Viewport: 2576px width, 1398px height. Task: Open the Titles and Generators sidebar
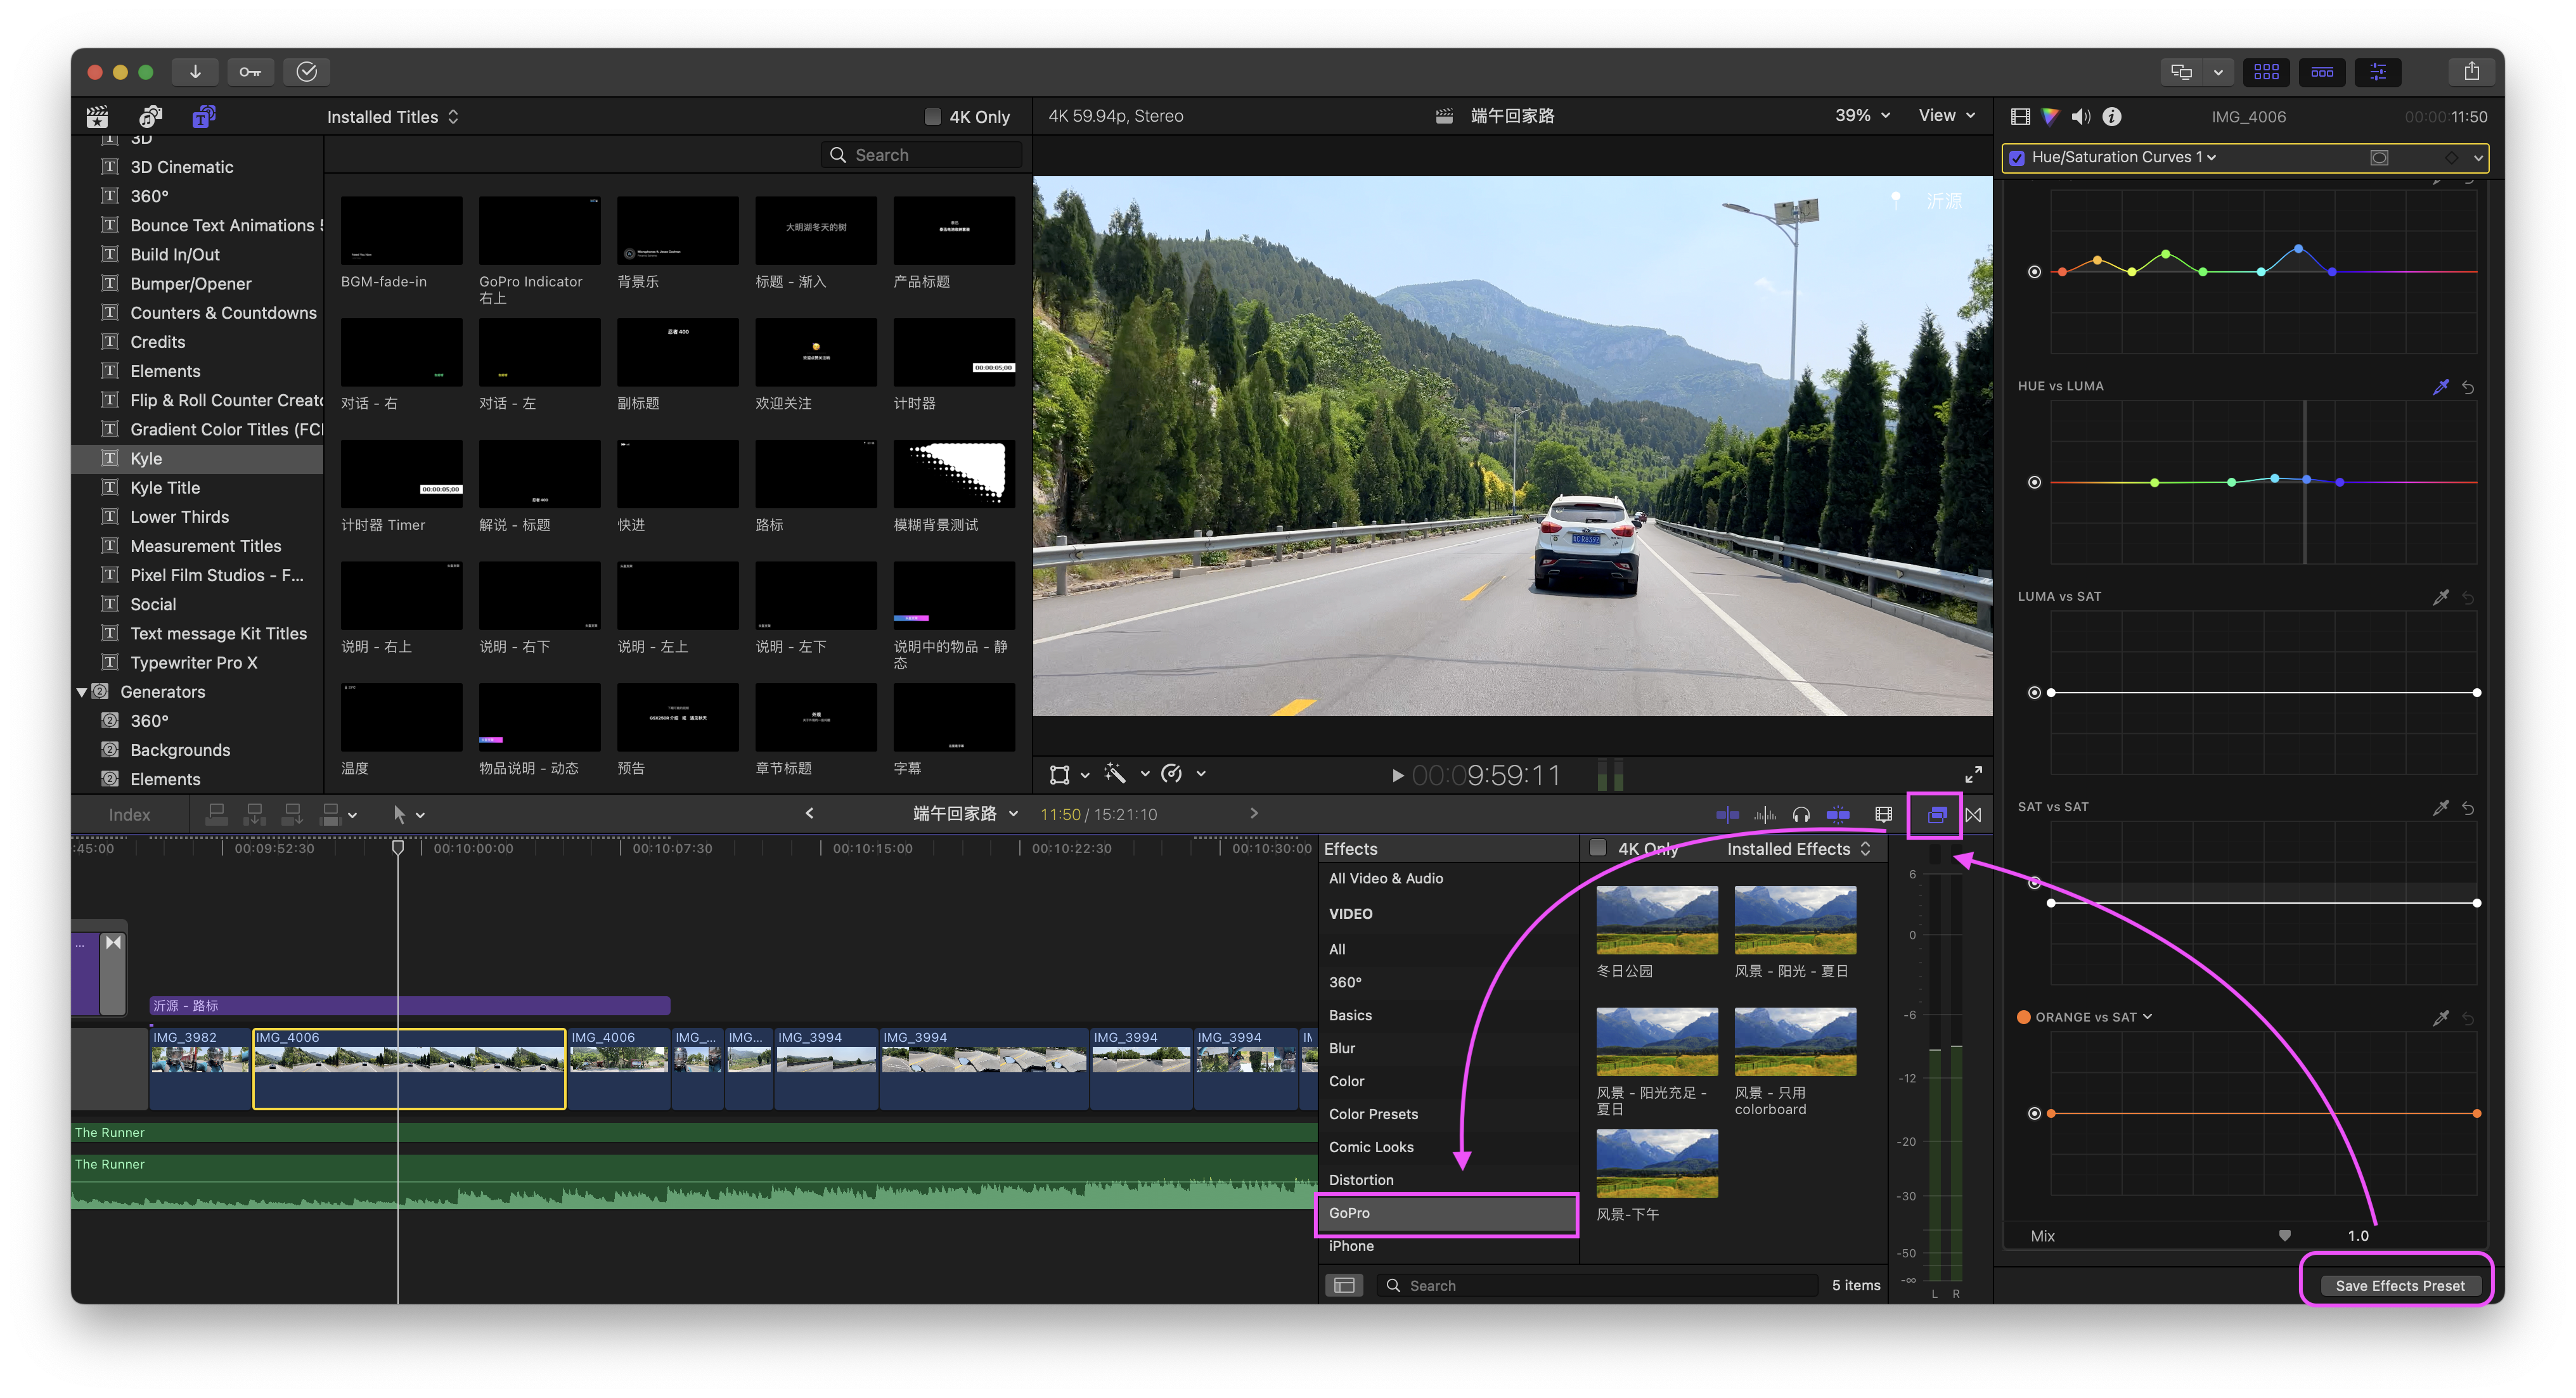(203, 117)
